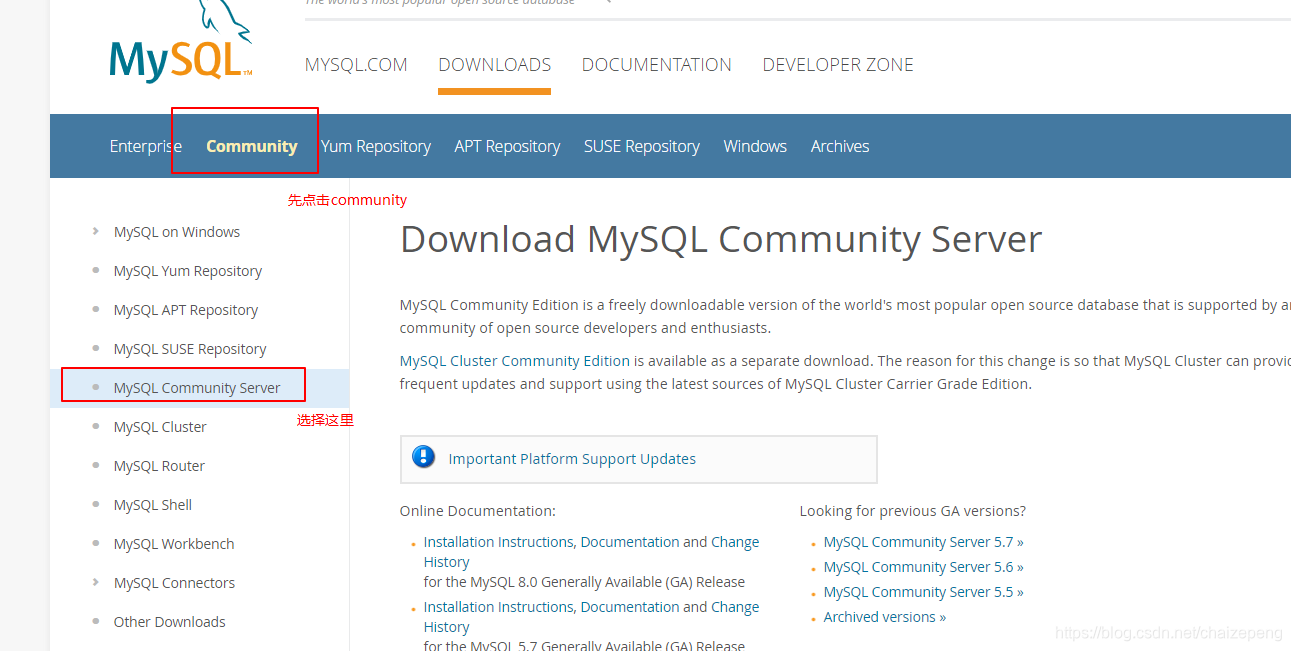
Task: Open the DOCUMENTATION top navigation item
Action: pyautogui.click(x=657, y=65)
